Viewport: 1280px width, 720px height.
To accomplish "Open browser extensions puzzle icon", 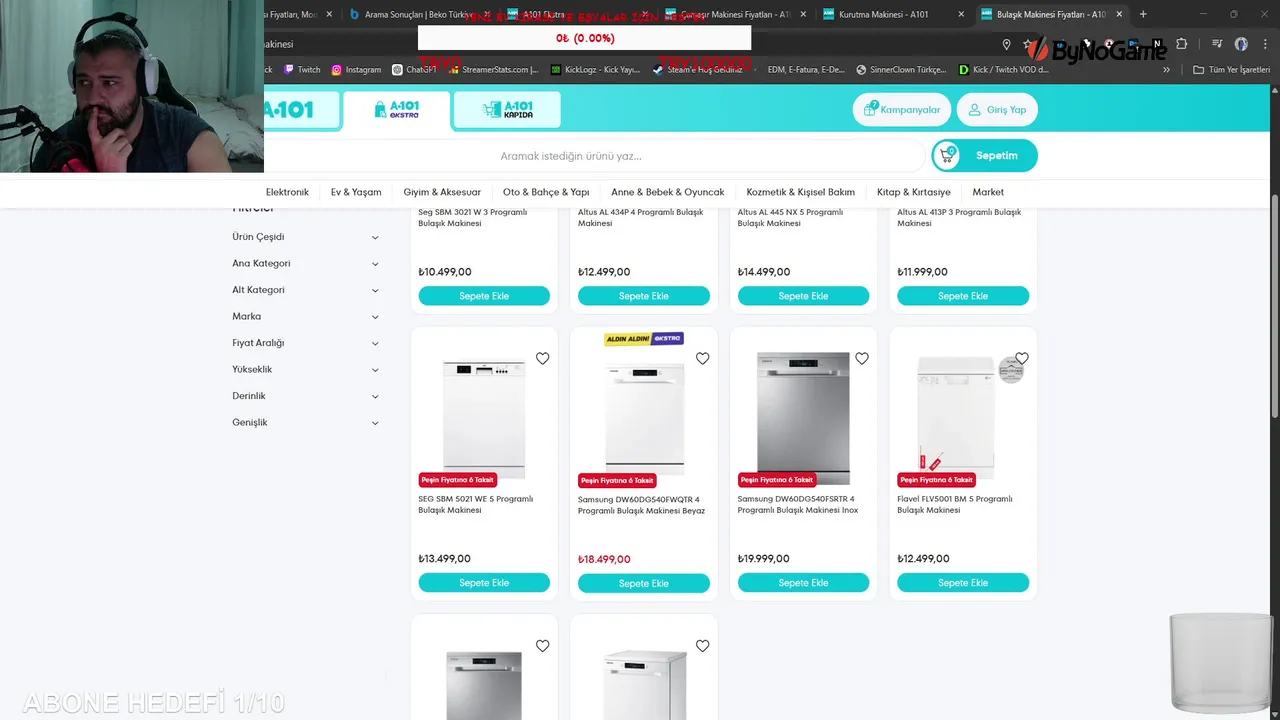I will [x=1181, y=44].
